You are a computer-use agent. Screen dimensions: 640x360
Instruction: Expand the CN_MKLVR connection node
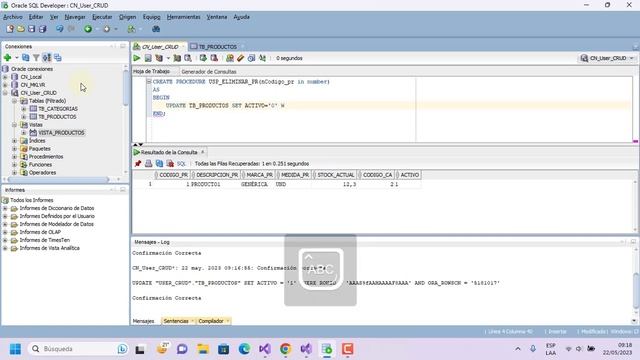point(5,85)
